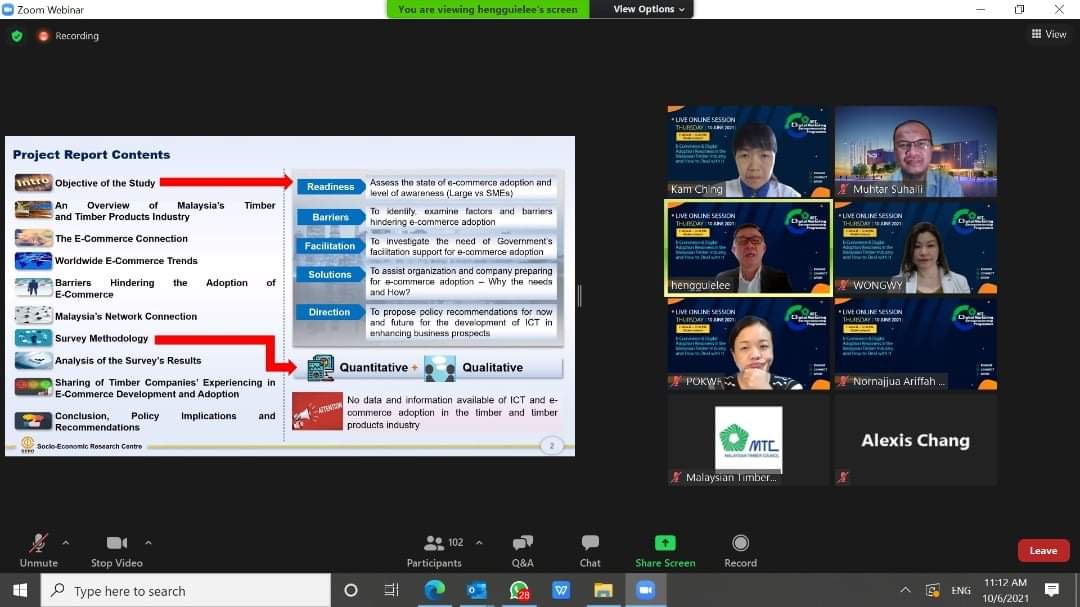Screen dimensions: 1080x607
Task: Click "Analysis of the Survey's Results" text
Action: click(128, 360)
